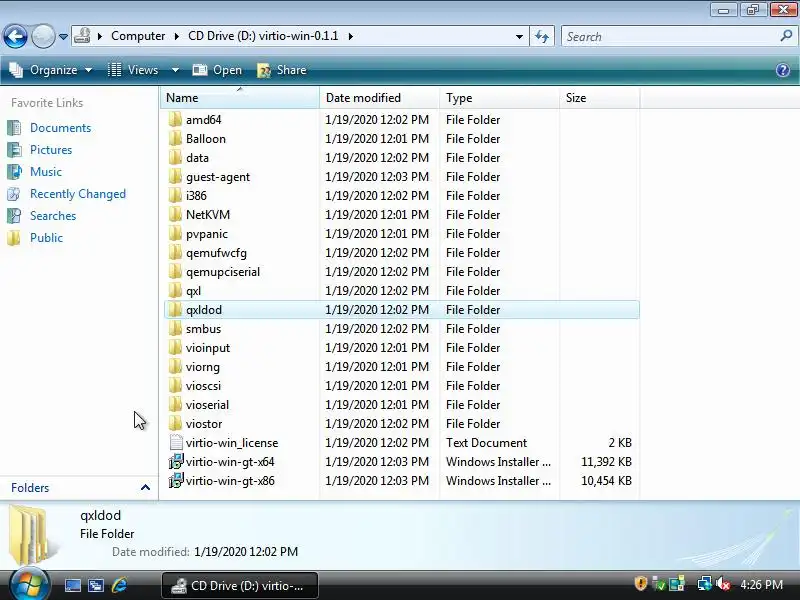
Task: Select the NetKVM folder icon
Action: (175, 214)
